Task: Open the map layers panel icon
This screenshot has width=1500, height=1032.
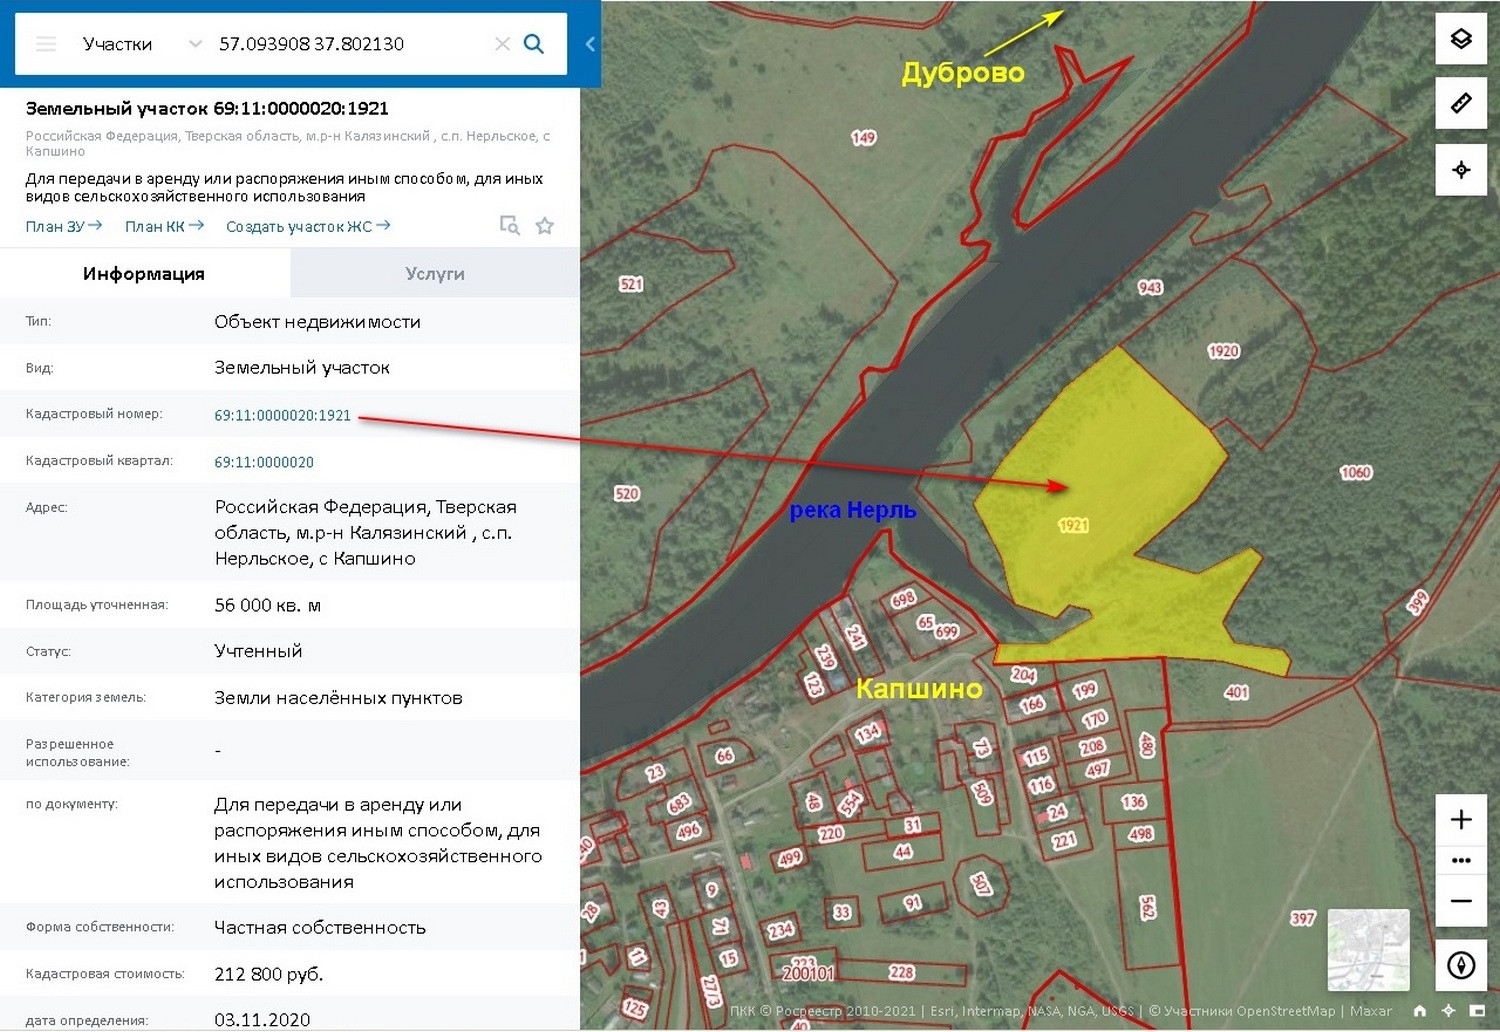Action: [1461, 39]
